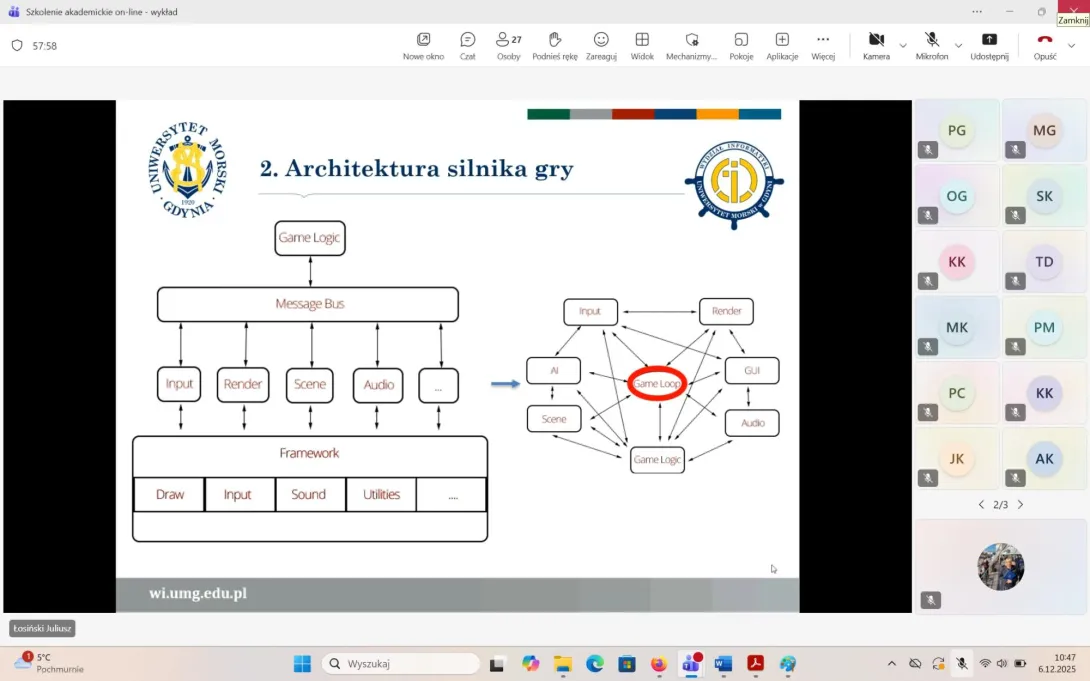Screen dimensions: 1090x681
Task: Raise hand with Podnieś rękę
Action: [555, 45]
